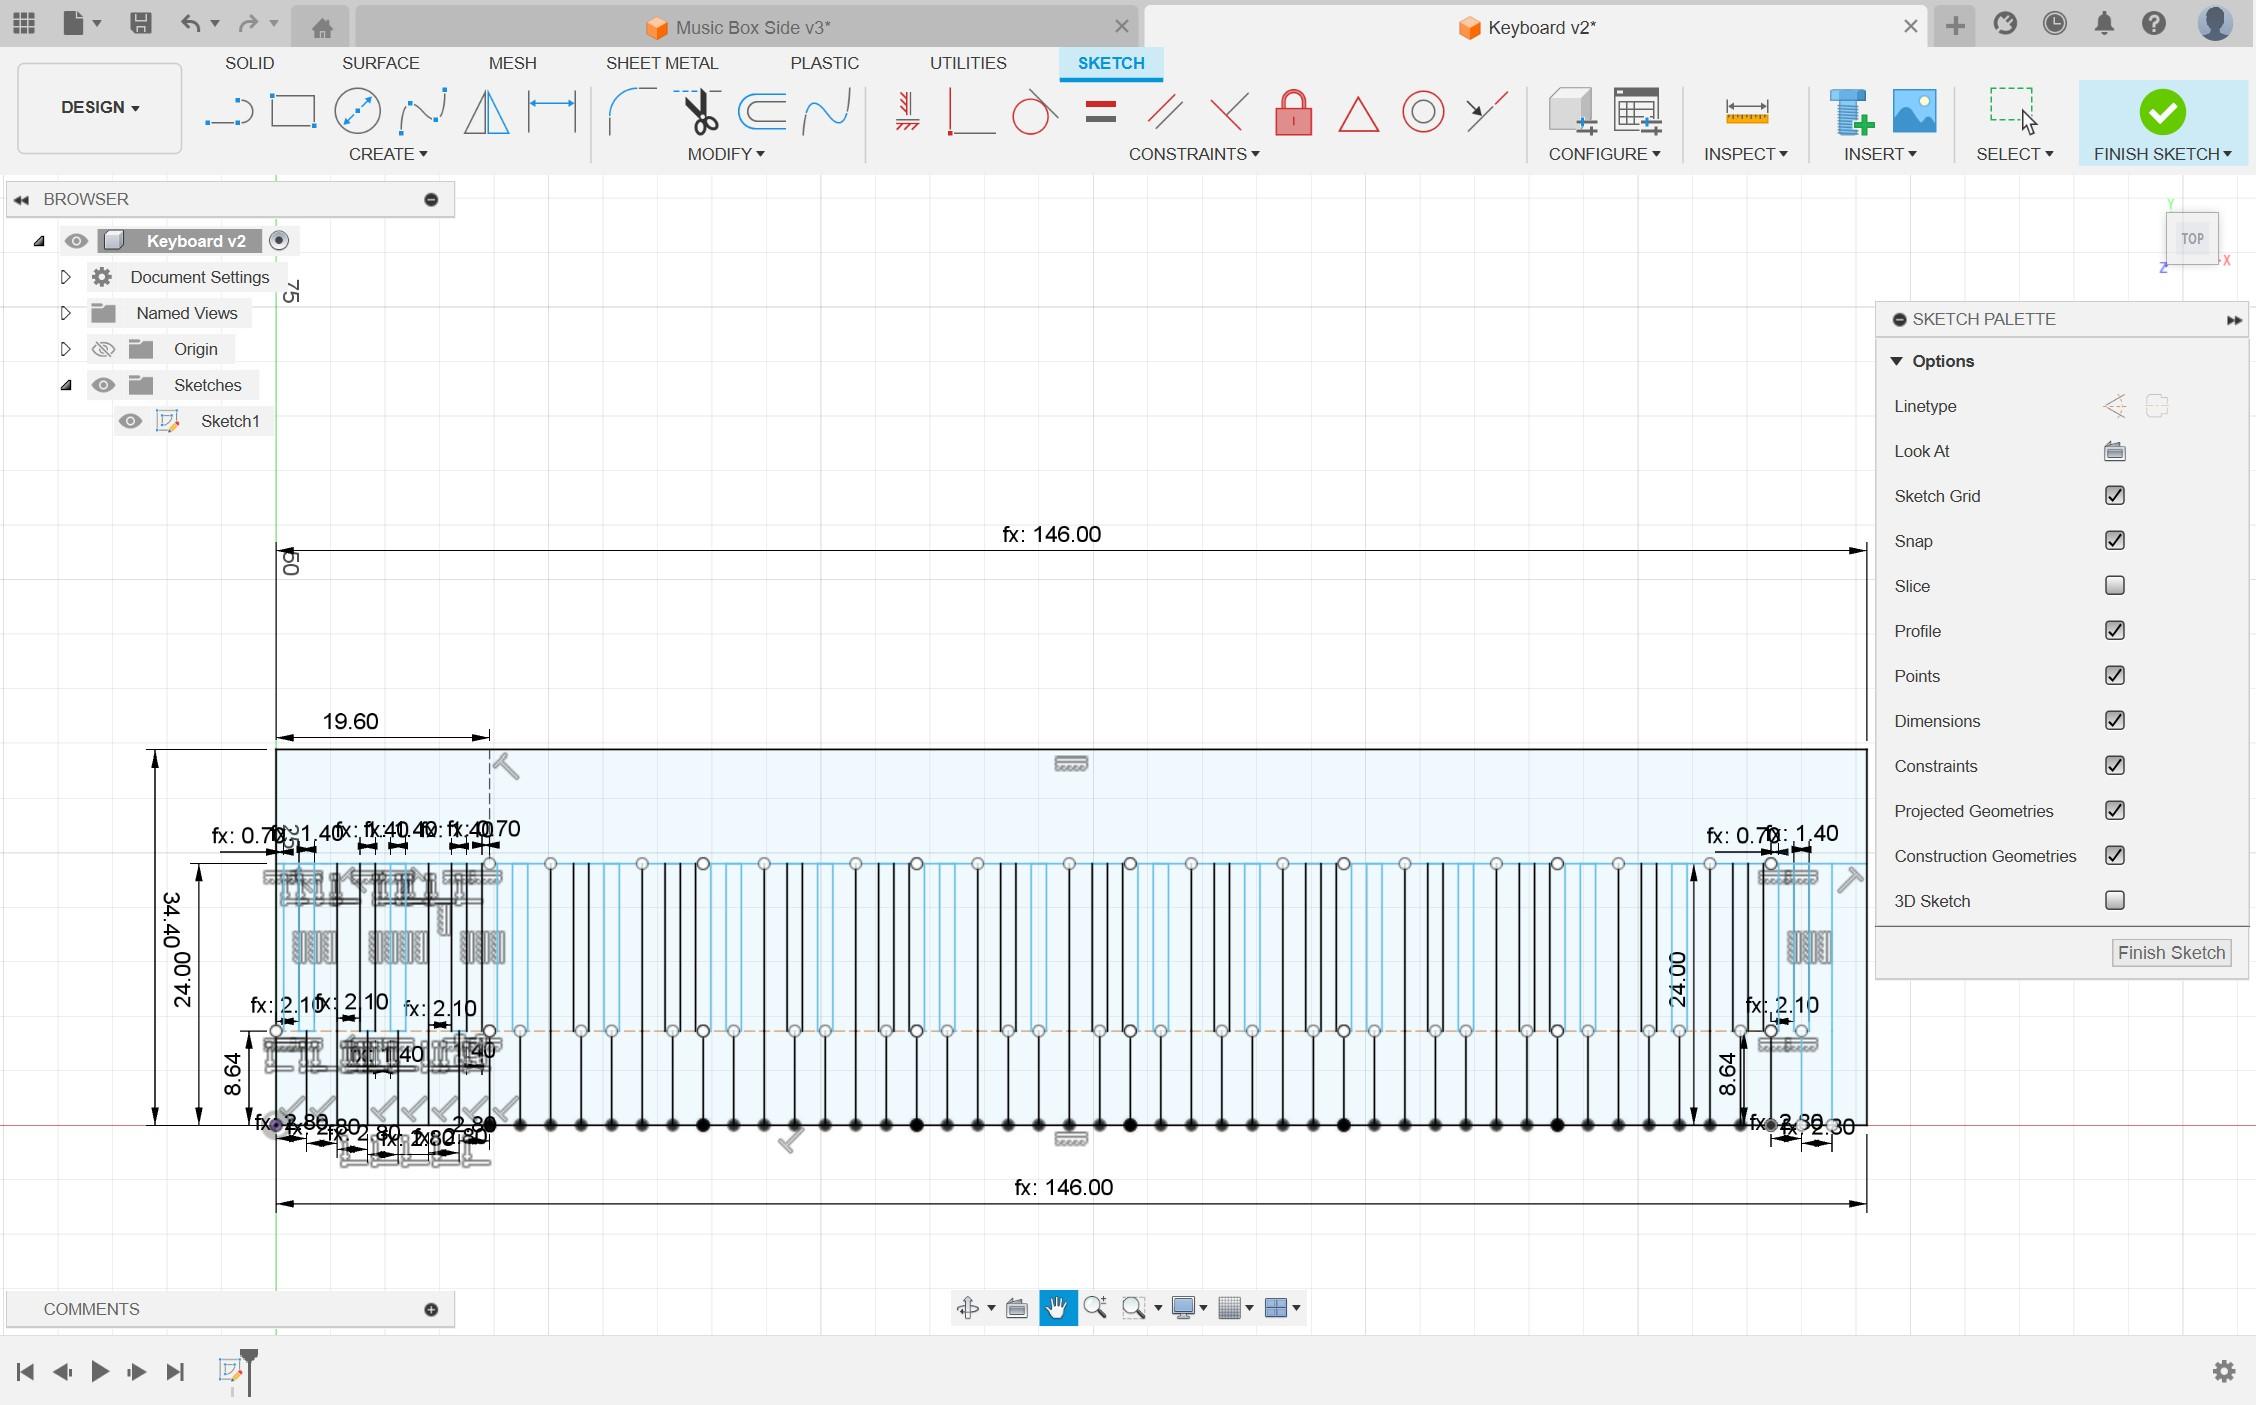The height and width of the screenshot is (1405, 2256).
Task: Switch to the Sheet Metal tab
Action: tap(660, 63)
